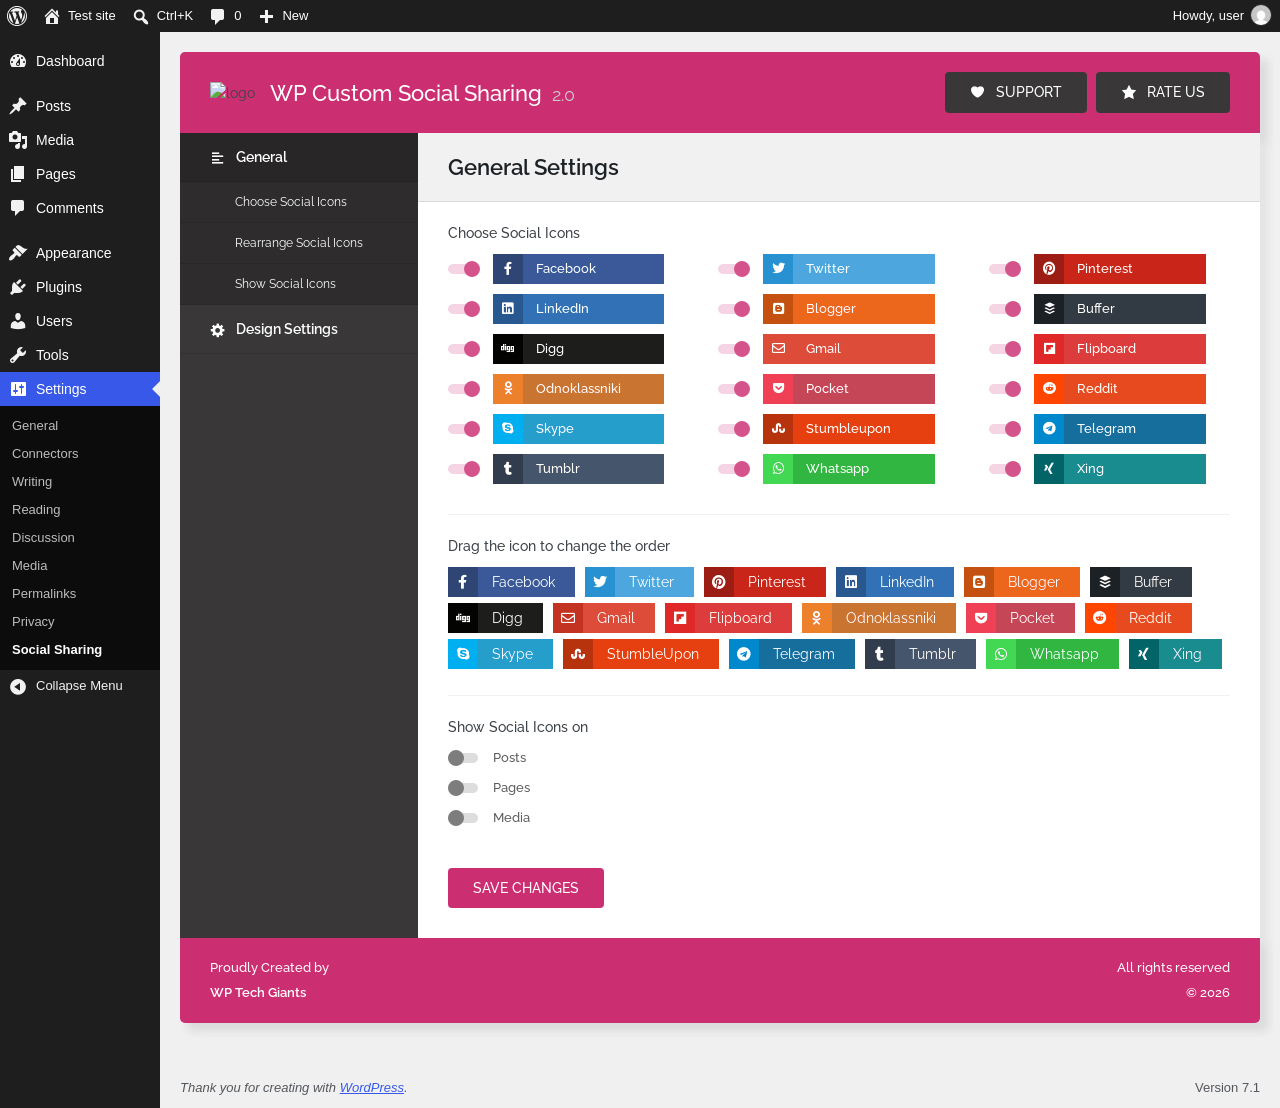Click the Plugins plug icon
This screenshot has width=1280, height=1108.
coord(18,287)
